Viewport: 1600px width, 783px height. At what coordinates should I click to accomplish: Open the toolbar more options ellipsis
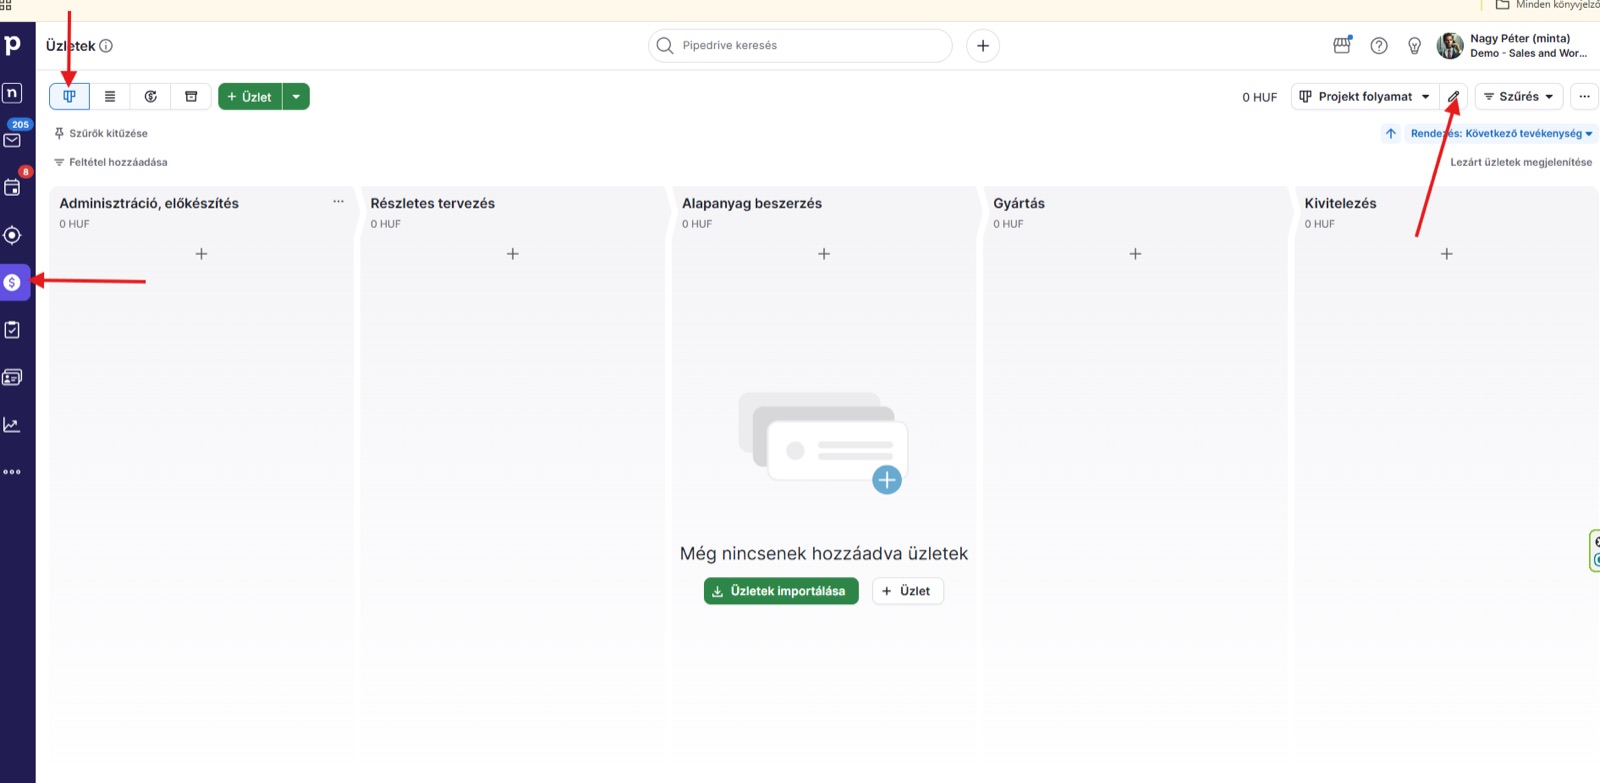pyautogui.click(x=1584, y=96)
